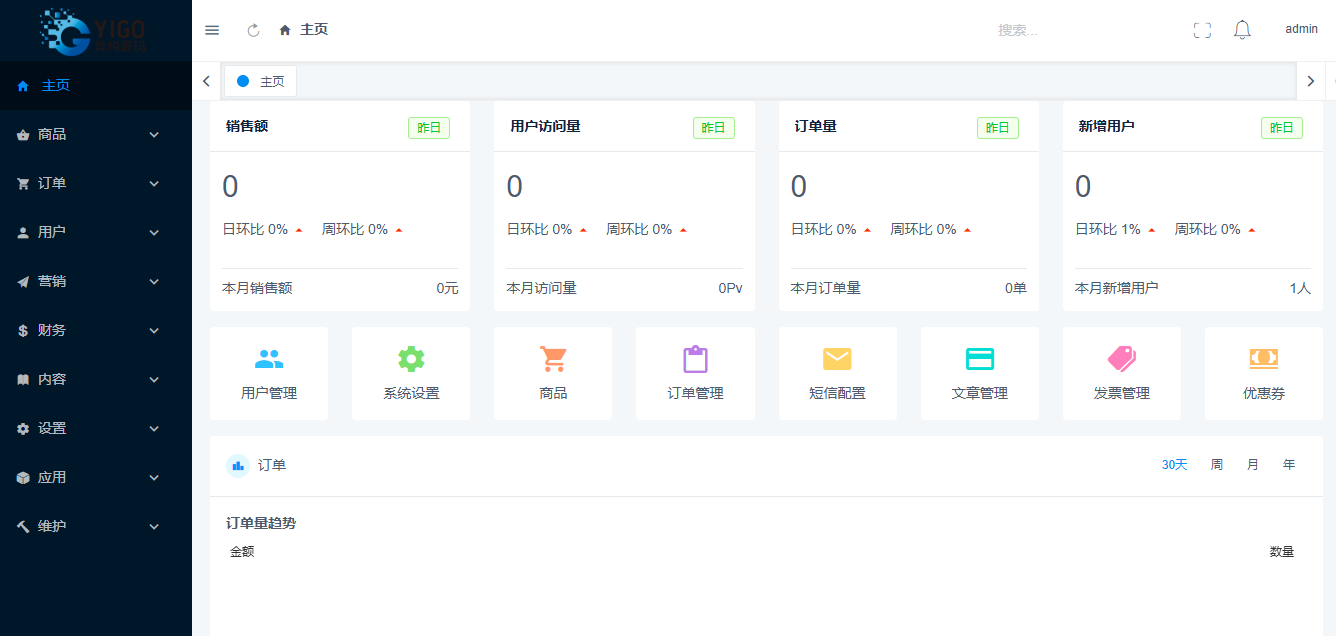Refresh the page using the reload icon
The width and height of the screenshot is (1336, 636).
coord(253,29)
